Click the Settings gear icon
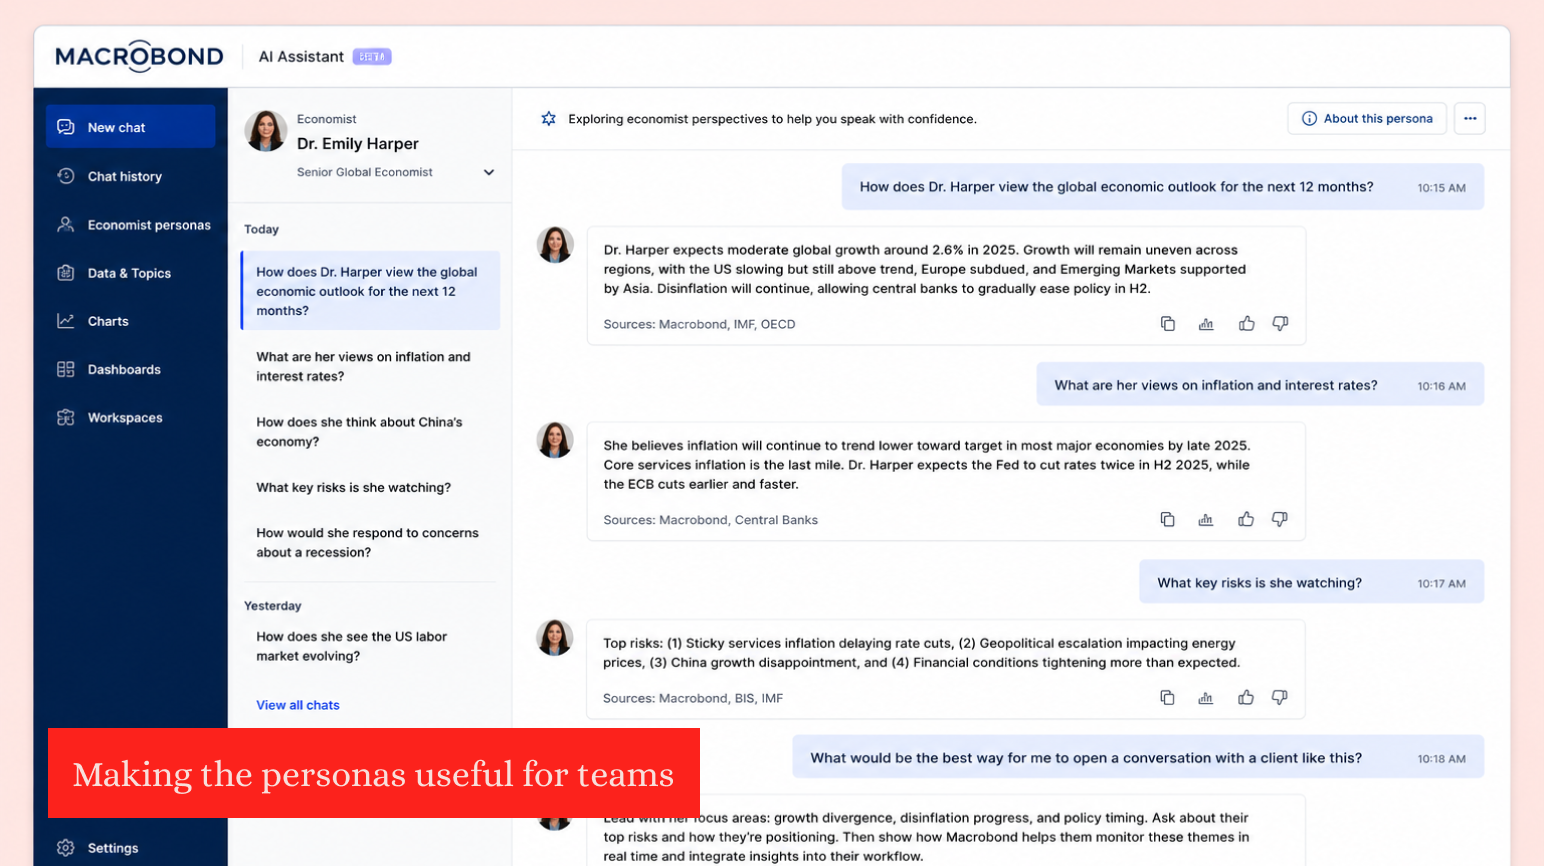The image size is (1544, 866). coord(66,848)
